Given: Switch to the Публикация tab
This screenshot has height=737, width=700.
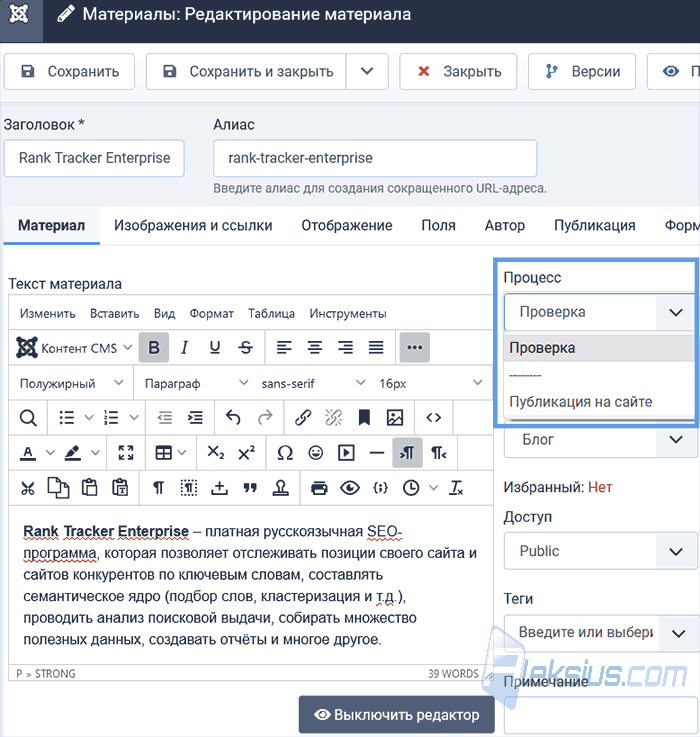Looking at the screenshot, I should (595, 225).
